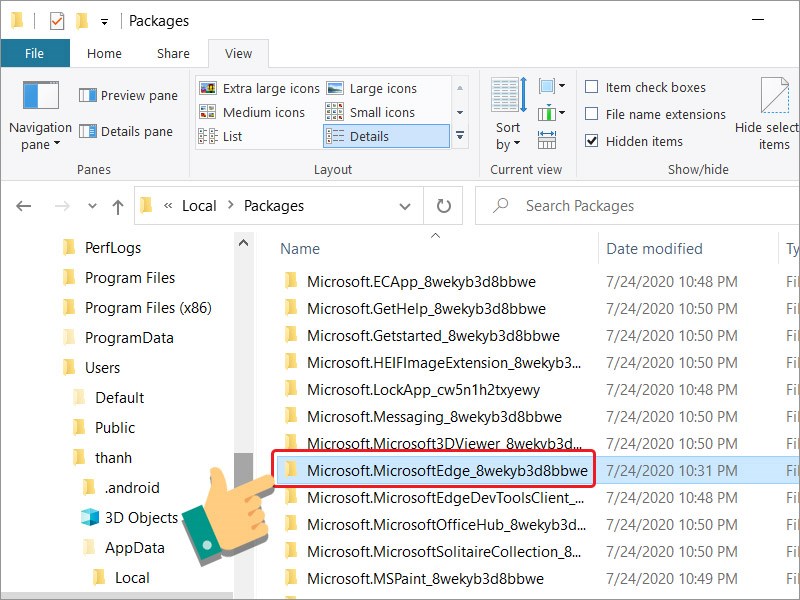This screenshot has height=600, width=800.
Task: Switch to List layout
Action: [220, 136]
